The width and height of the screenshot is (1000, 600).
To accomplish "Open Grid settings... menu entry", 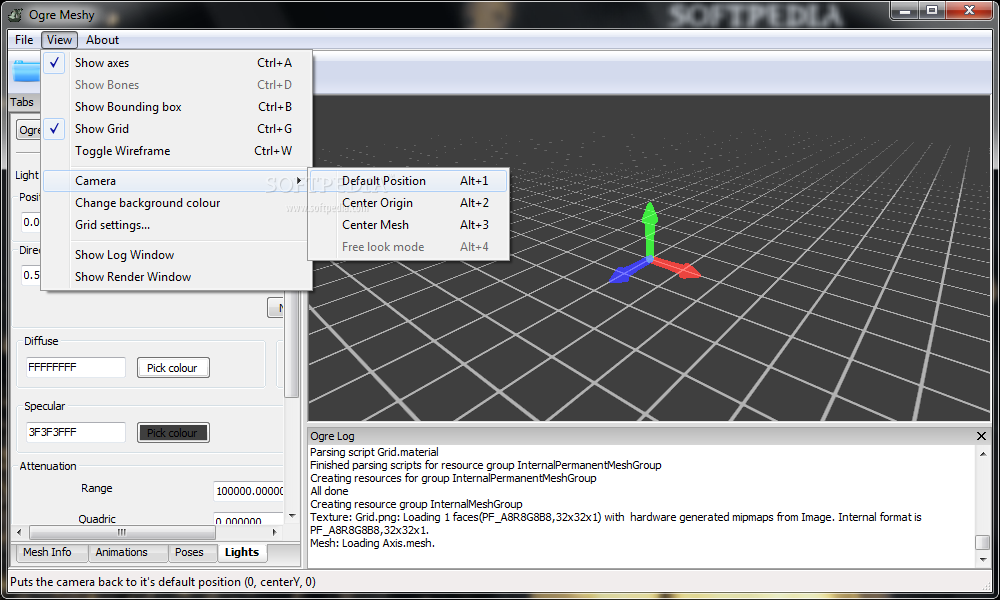I will tap(177, 225).
